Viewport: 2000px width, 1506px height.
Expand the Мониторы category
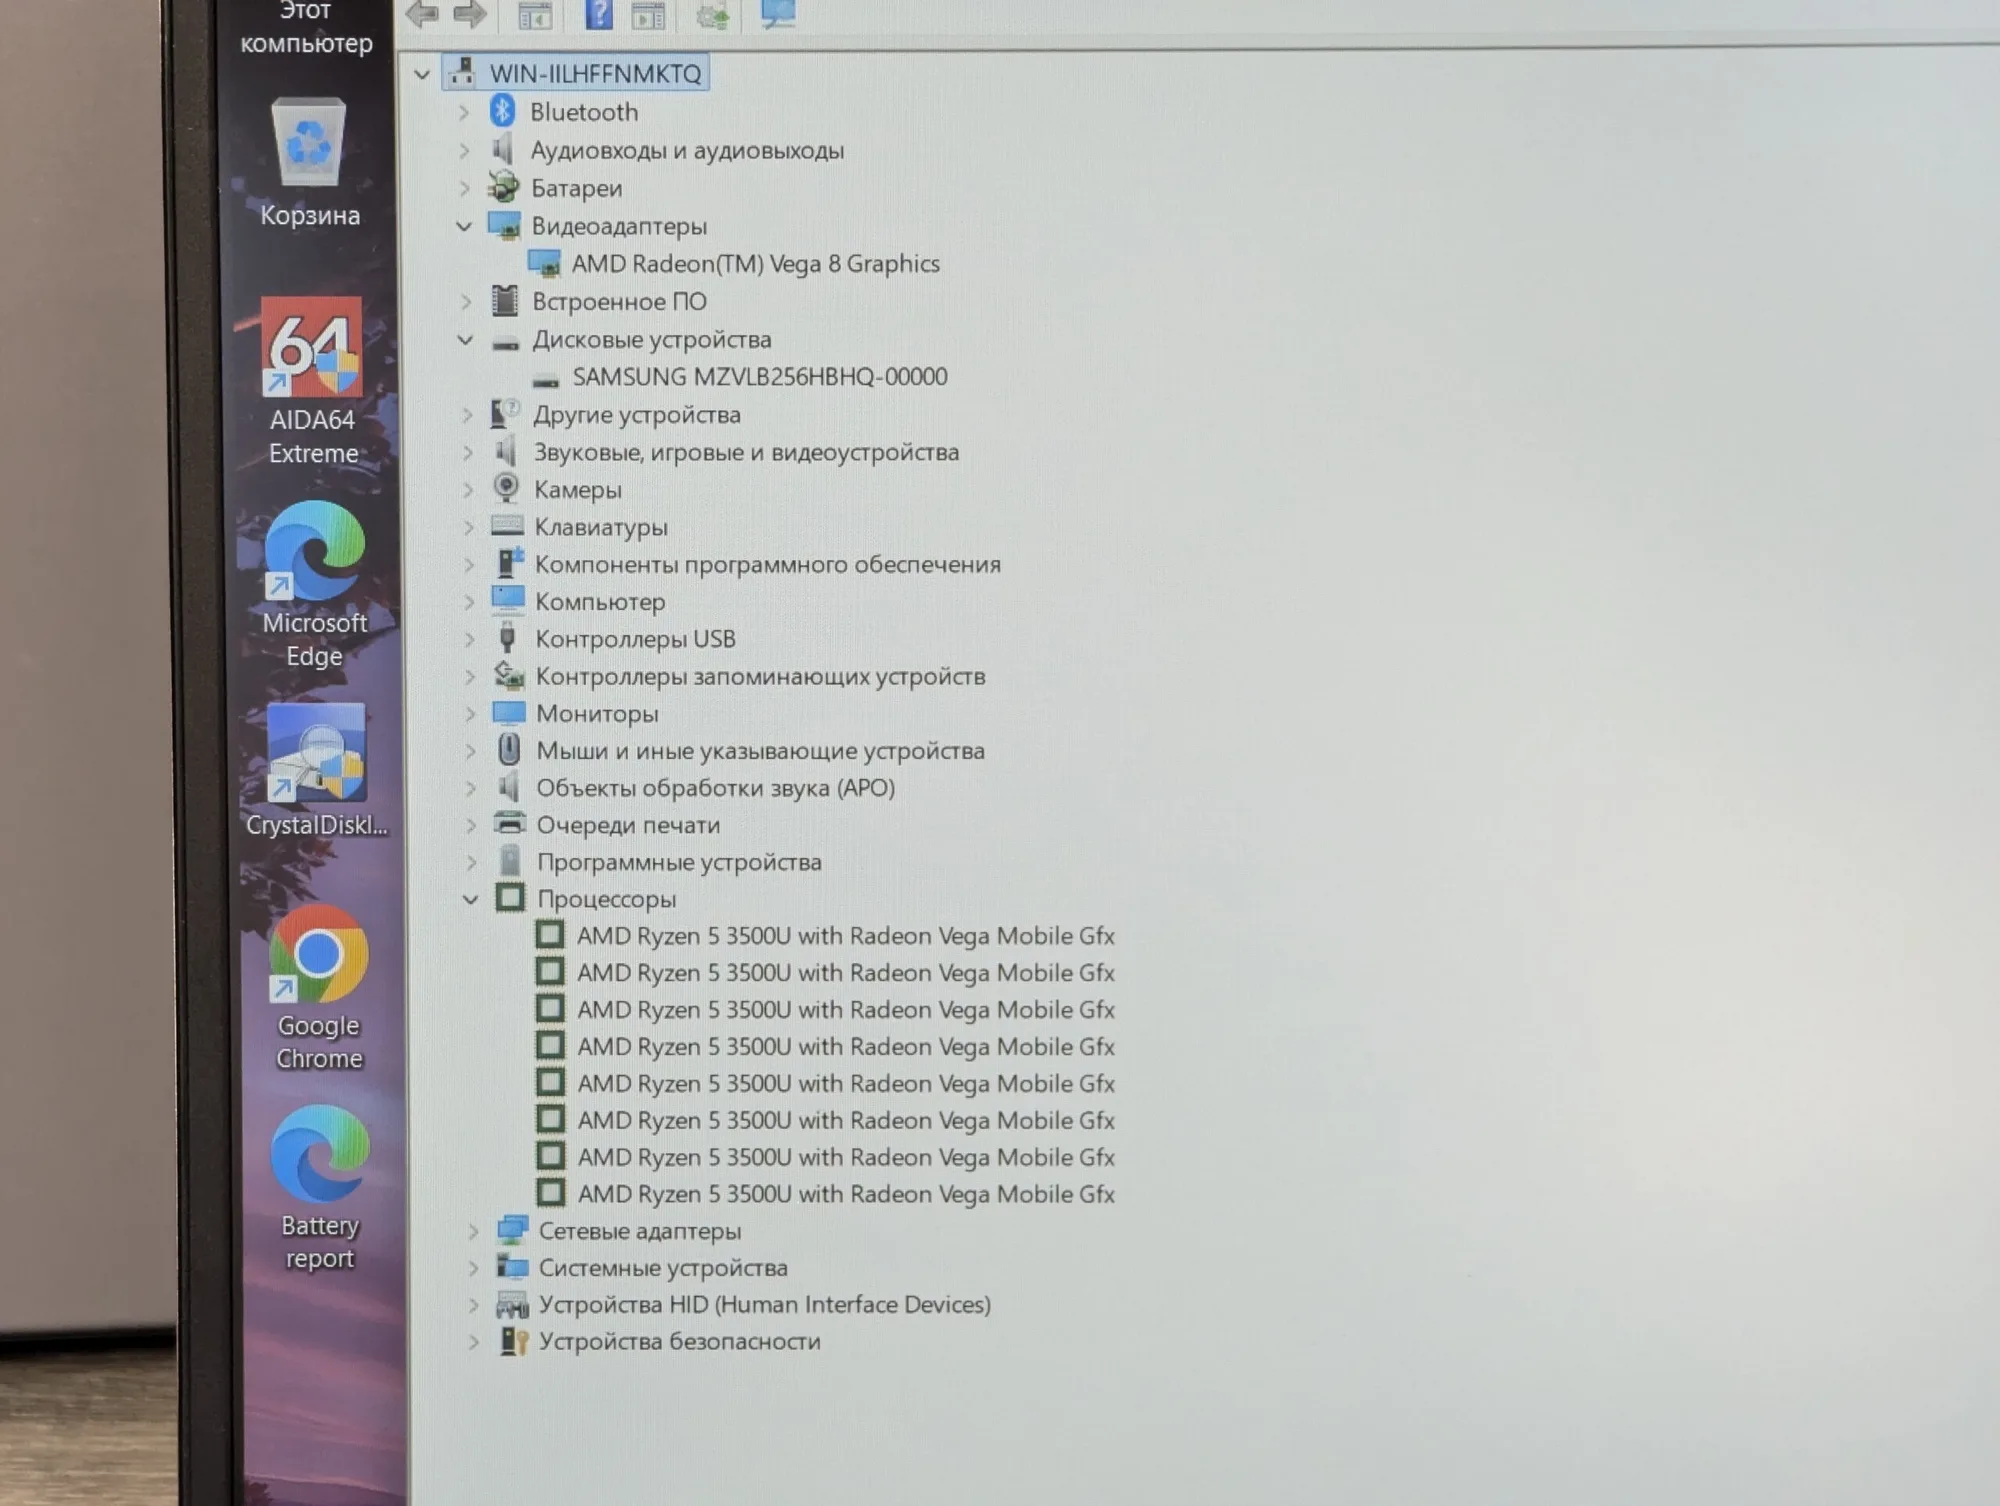coord(470,714)
